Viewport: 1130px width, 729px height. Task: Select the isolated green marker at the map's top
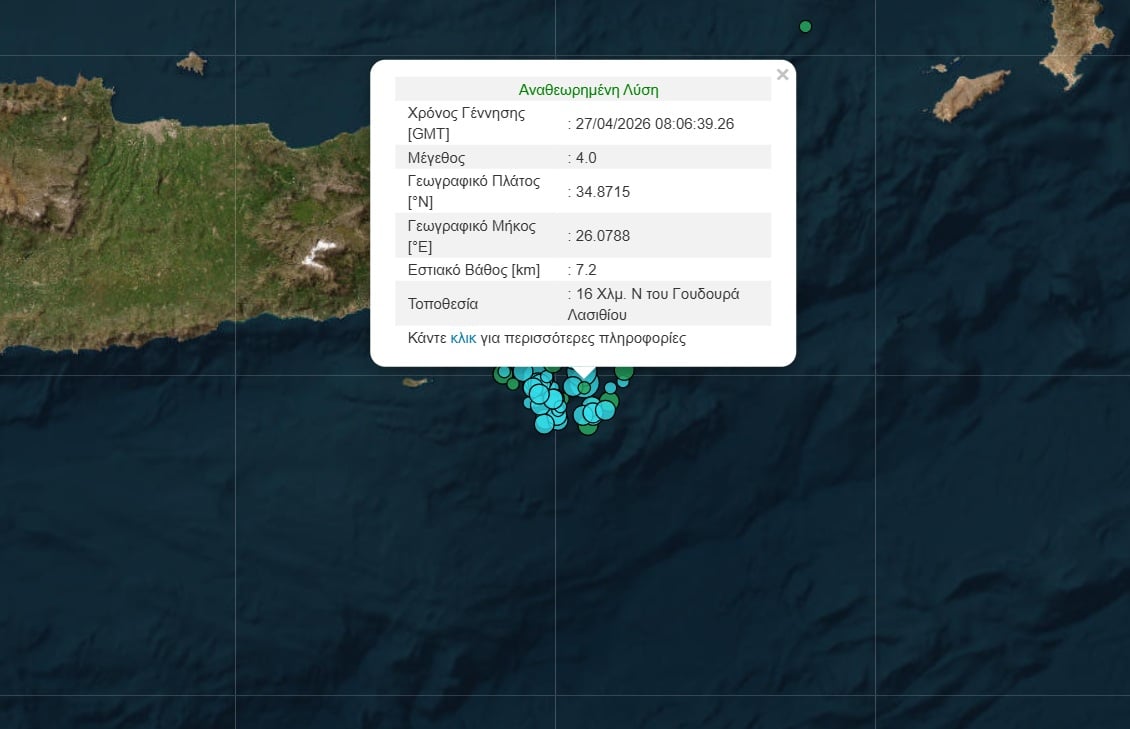point(805,26)
